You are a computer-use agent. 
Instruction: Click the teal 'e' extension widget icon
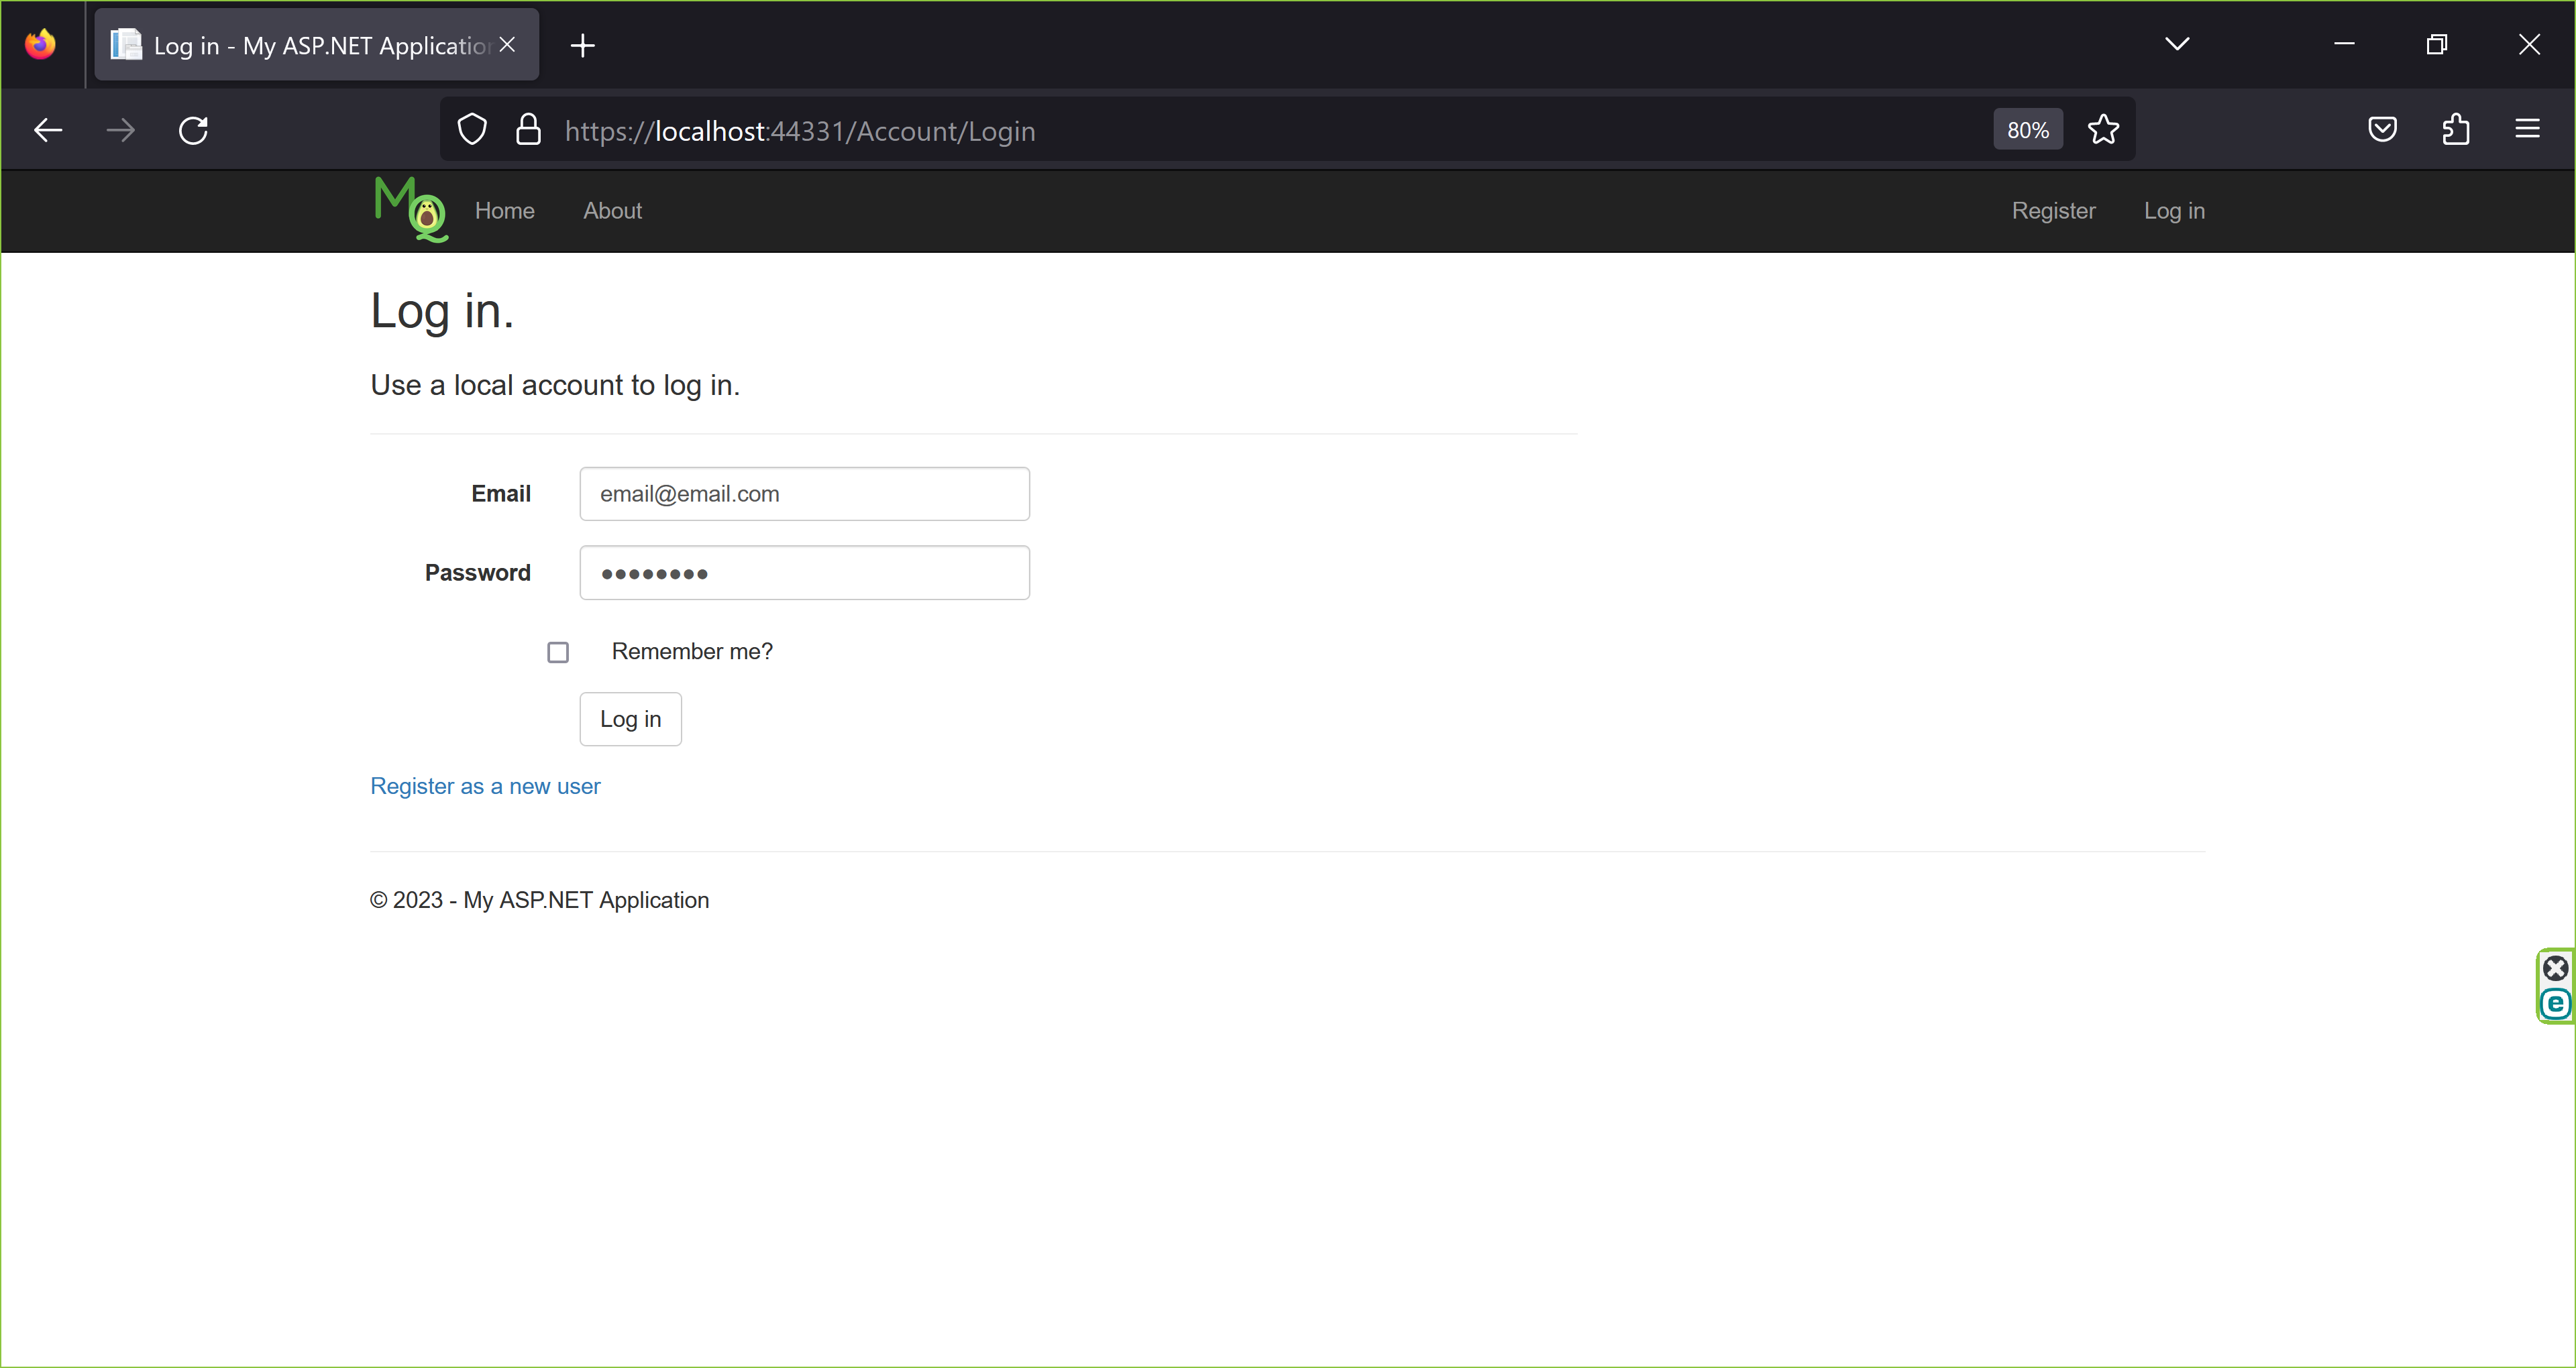pos(2555,1003)
